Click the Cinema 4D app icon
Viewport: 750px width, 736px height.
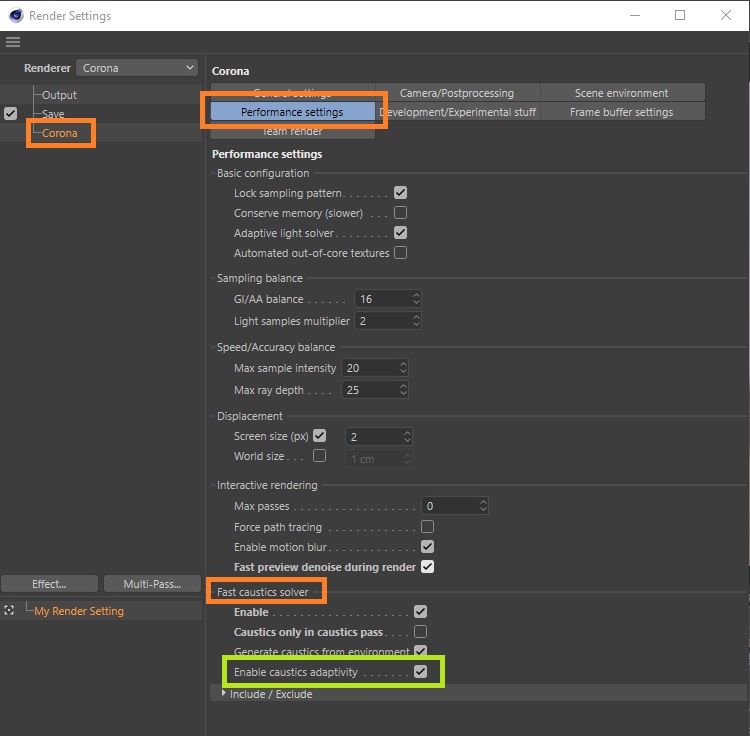pyautogui.click(x=16, y=15)
